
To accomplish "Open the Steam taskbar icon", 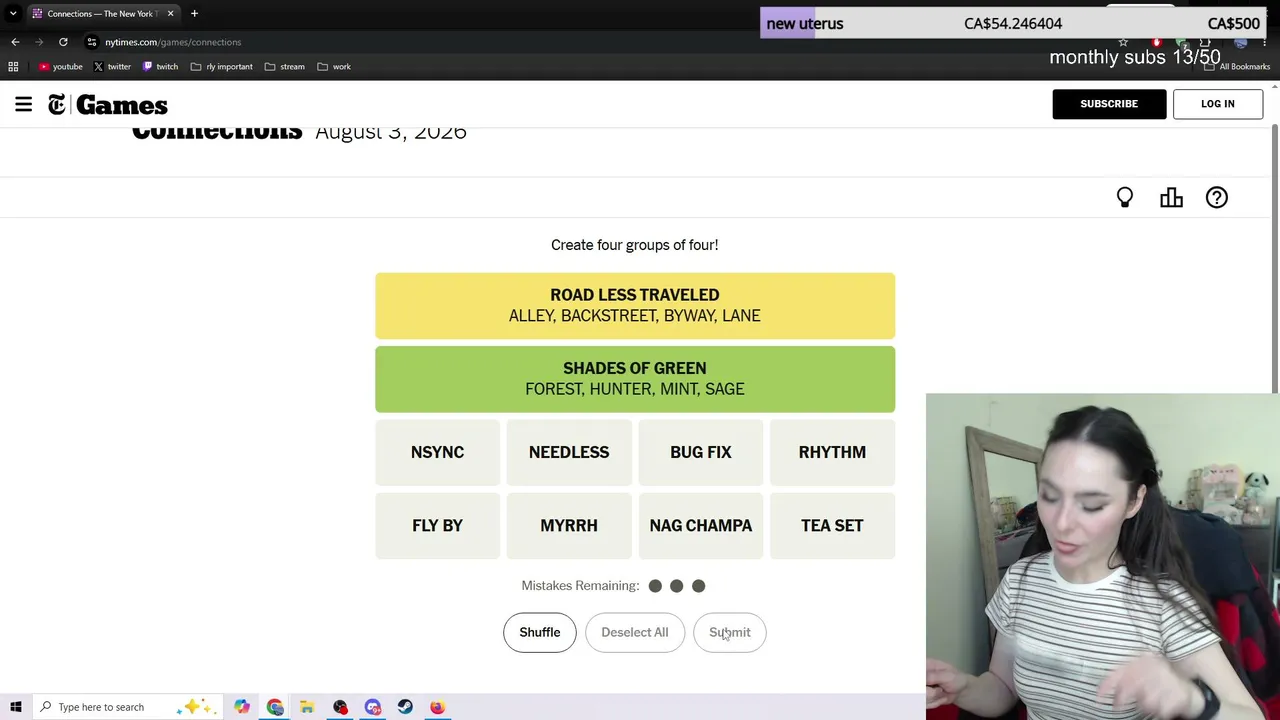I will (x=405, y=707).
